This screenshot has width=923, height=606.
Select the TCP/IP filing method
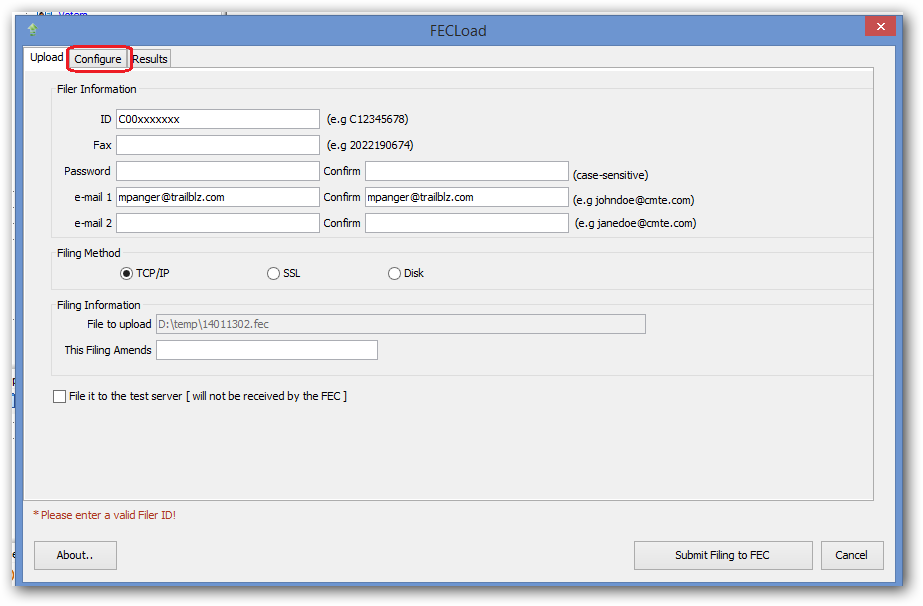click(x=127, y=273)
